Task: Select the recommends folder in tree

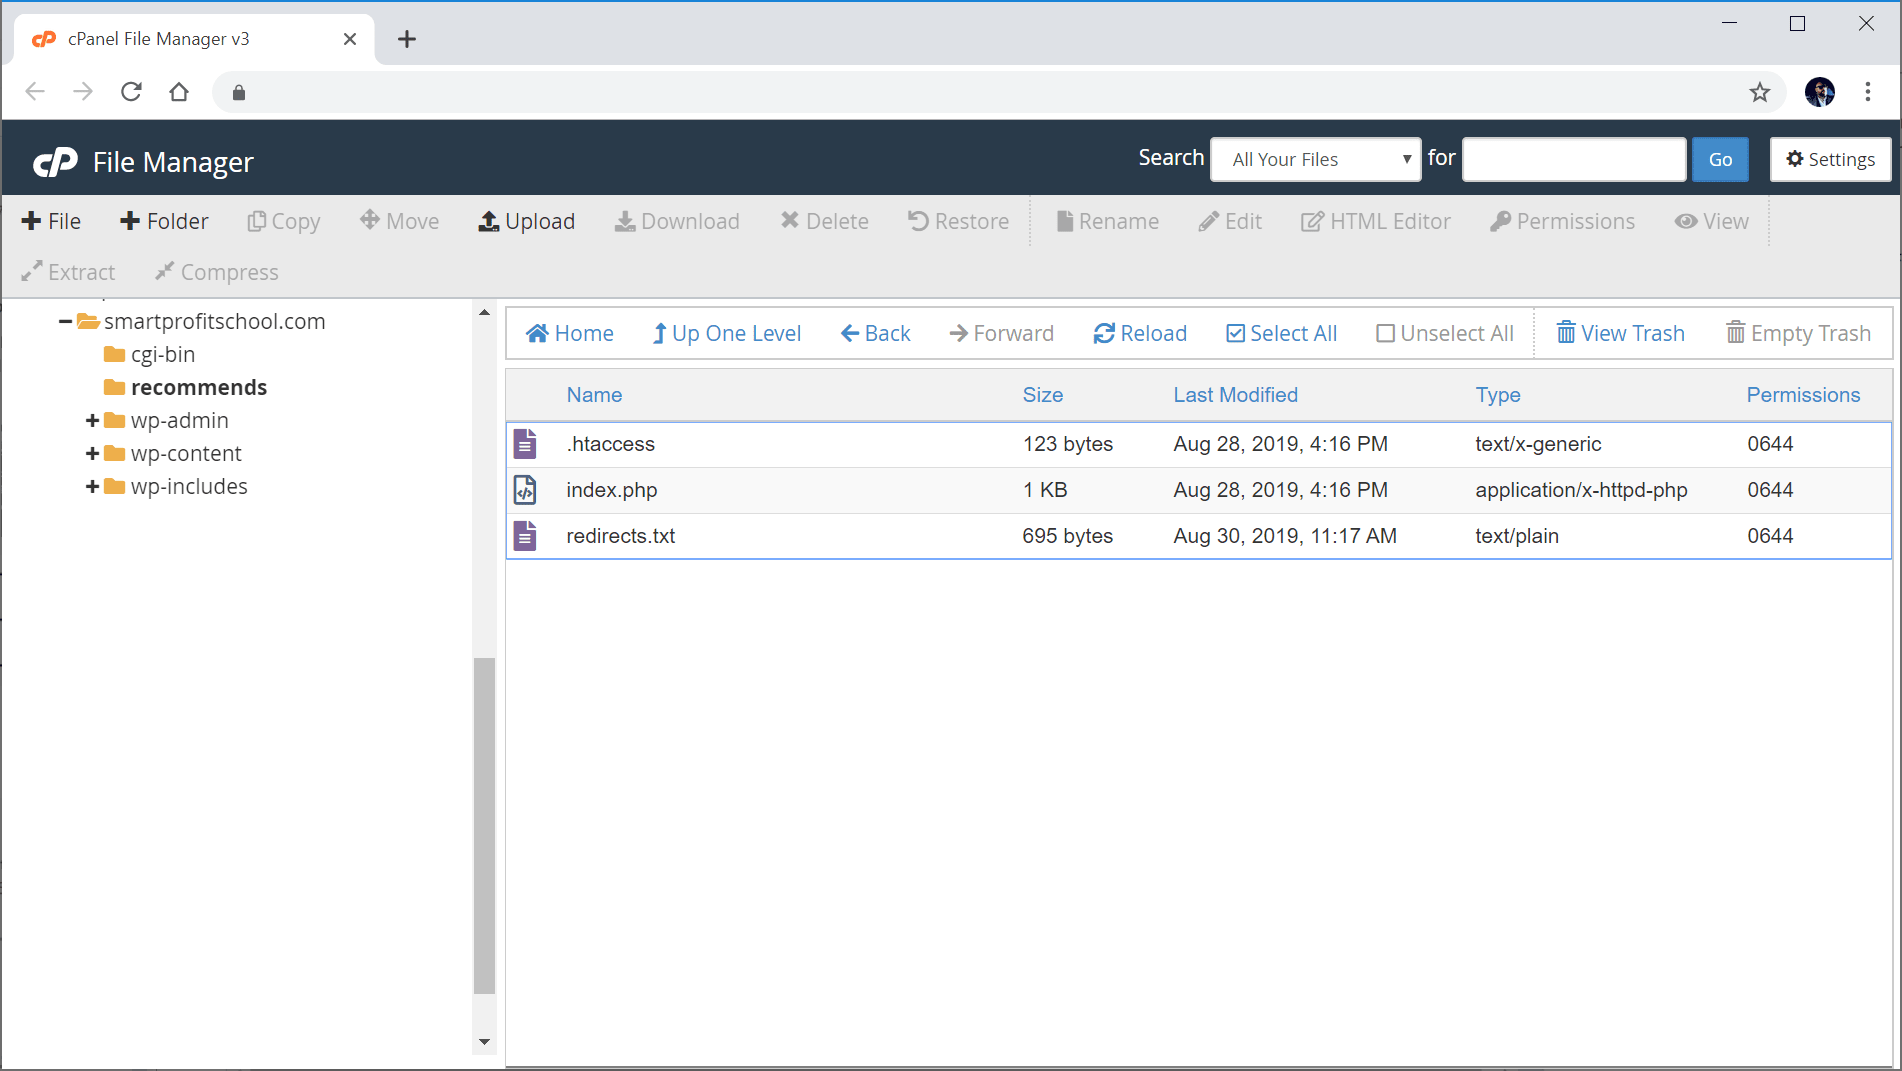Action: pyautogui.click(x=199, y=387)
